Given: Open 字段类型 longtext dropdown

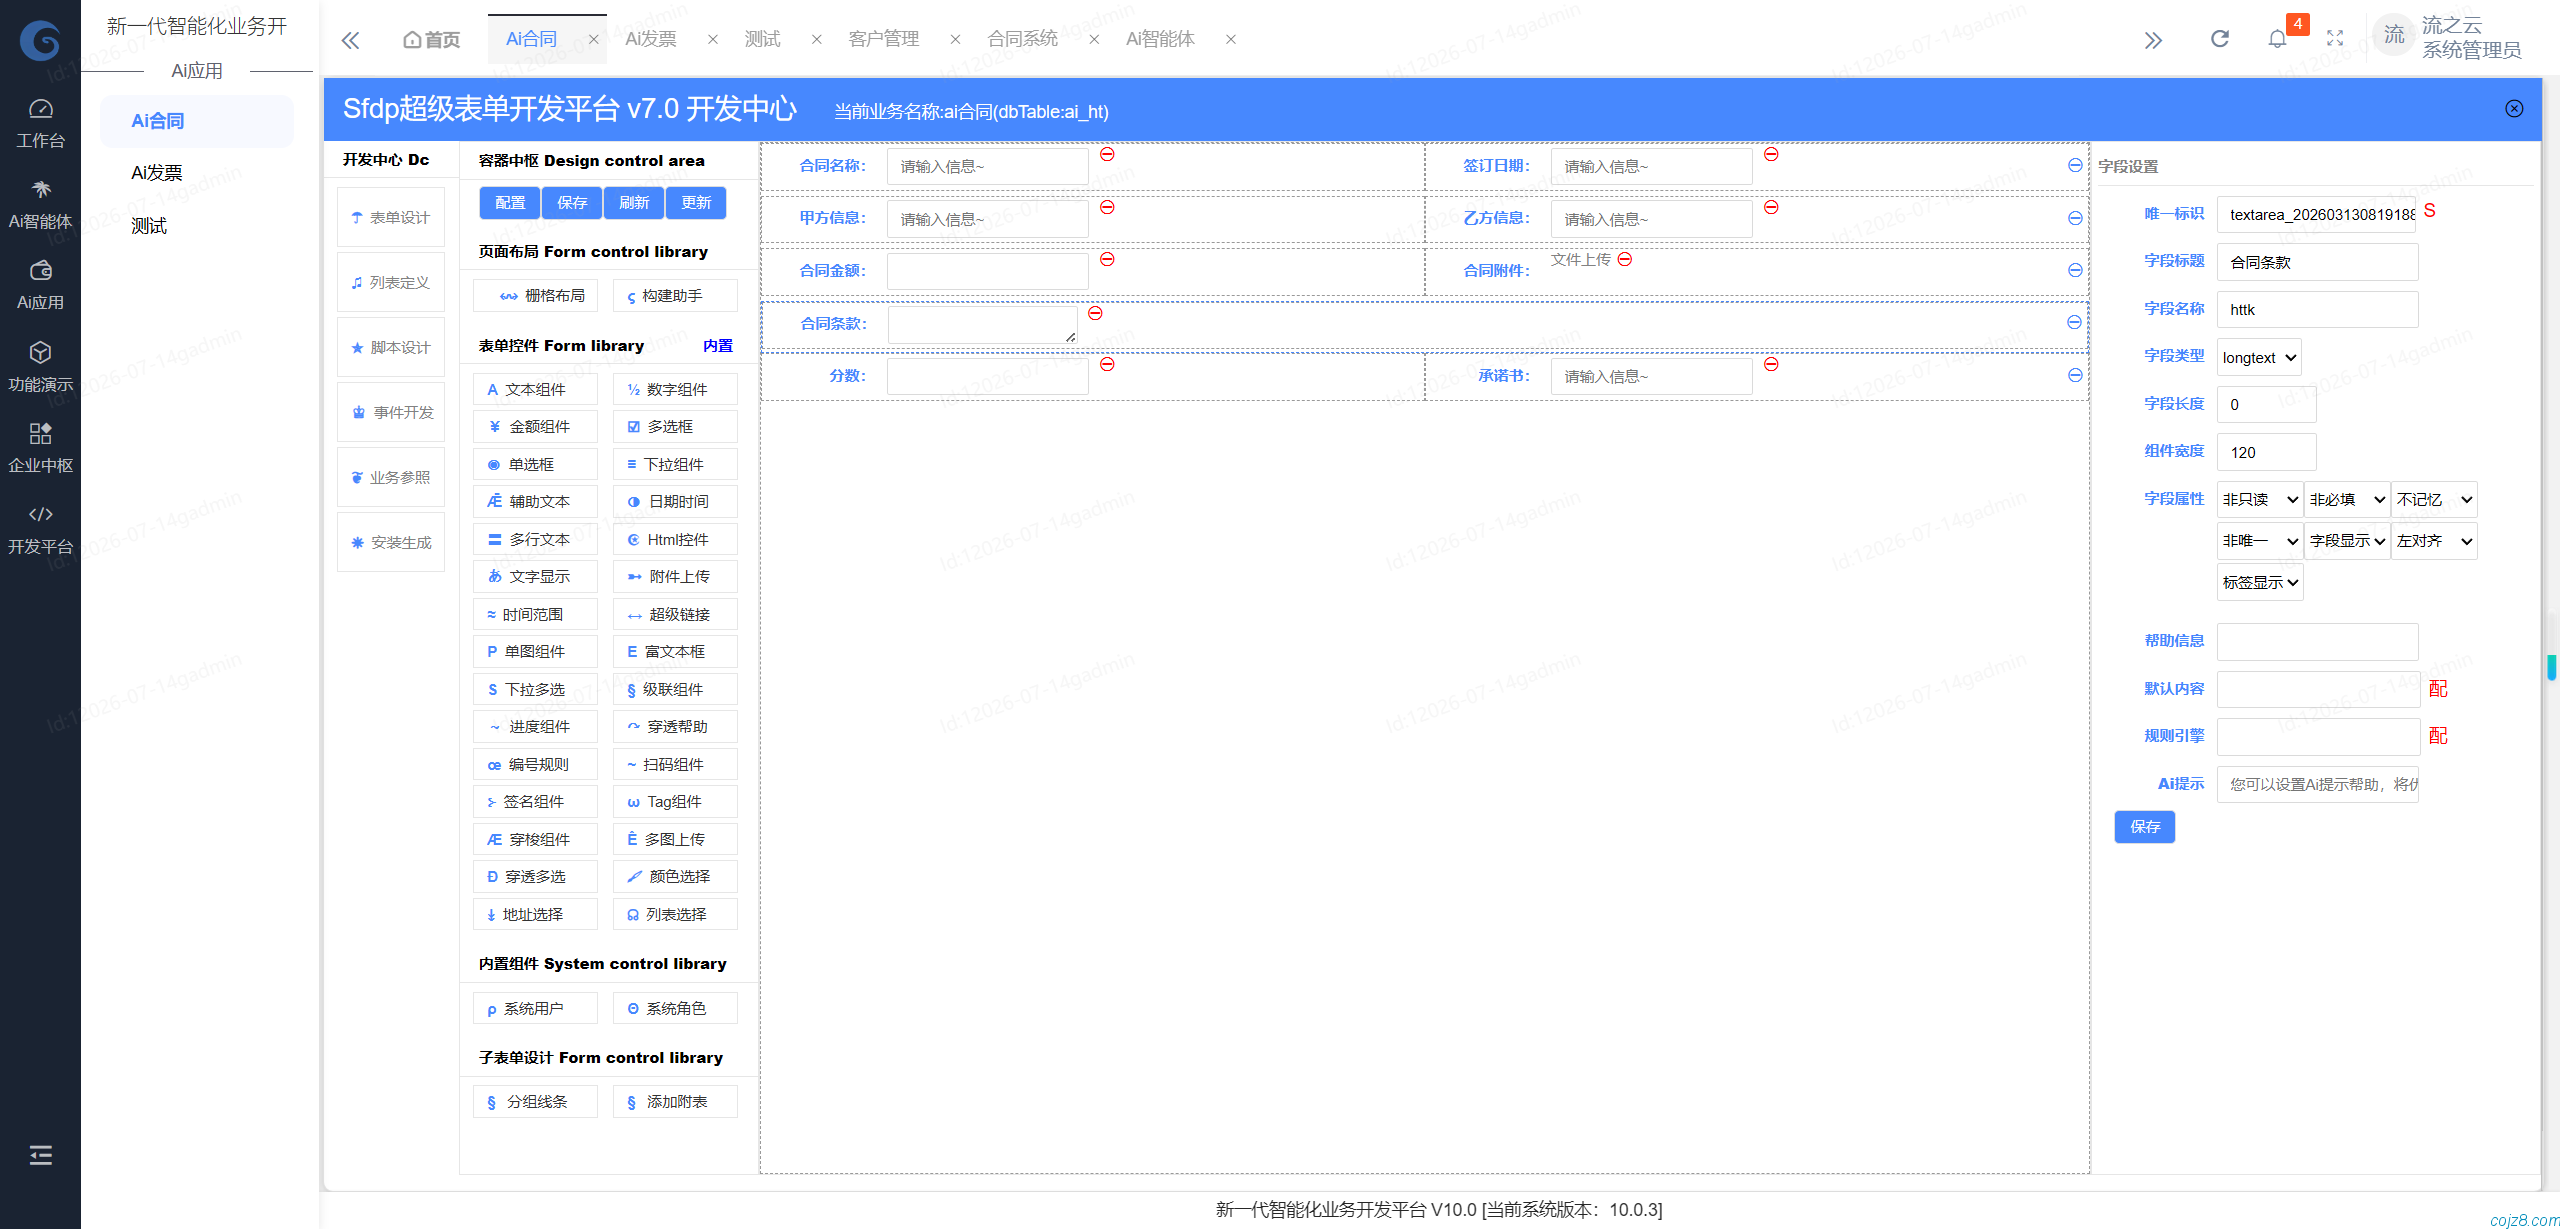Looking at the screenshot, I should [x=2259, y=357].
